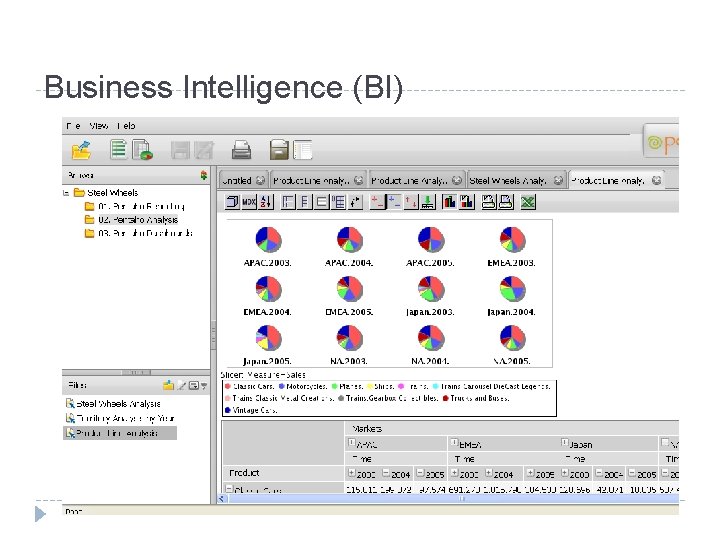Open the Steel Wheels Analysis file
The height and width of the screenshot is (540, 720).
[113, 404]
